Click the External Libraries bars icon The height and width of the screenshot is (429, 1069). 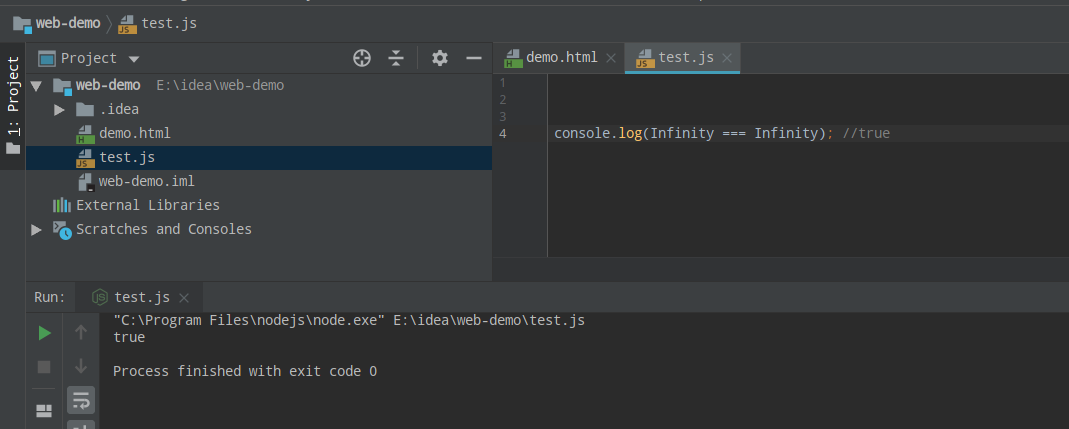[62, 205]
